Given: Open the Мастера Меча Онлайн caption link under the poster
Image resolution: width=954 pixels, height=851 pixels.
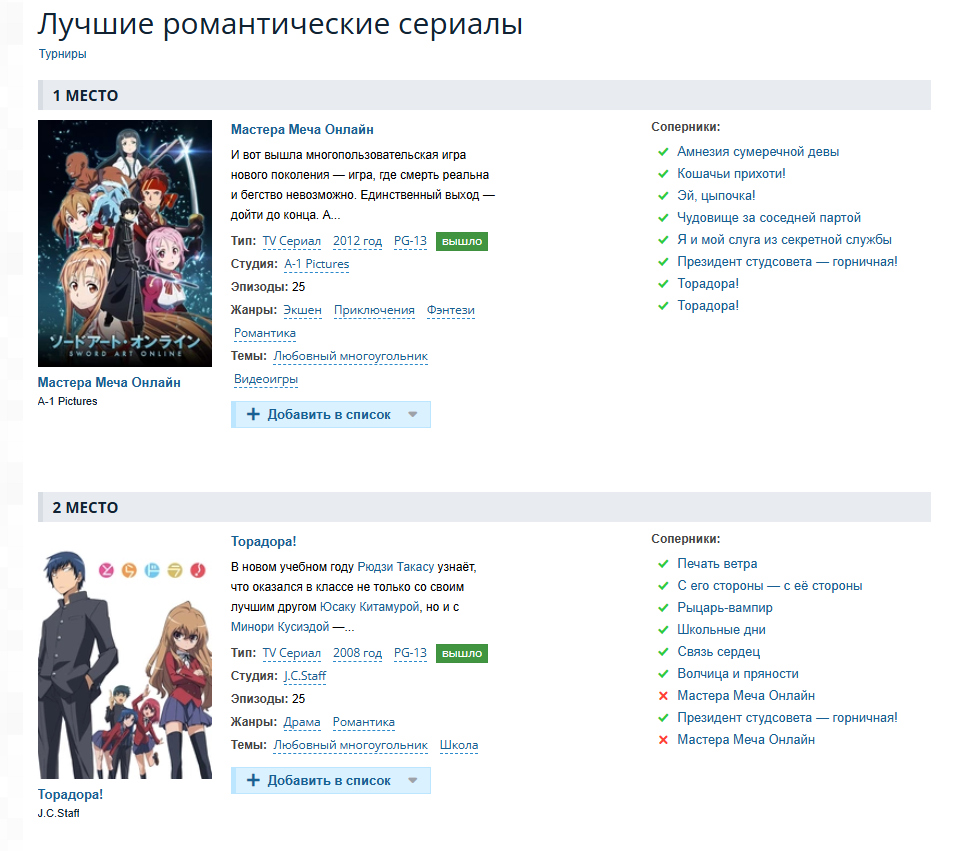Looking at the screenshot, I should 109,383.
